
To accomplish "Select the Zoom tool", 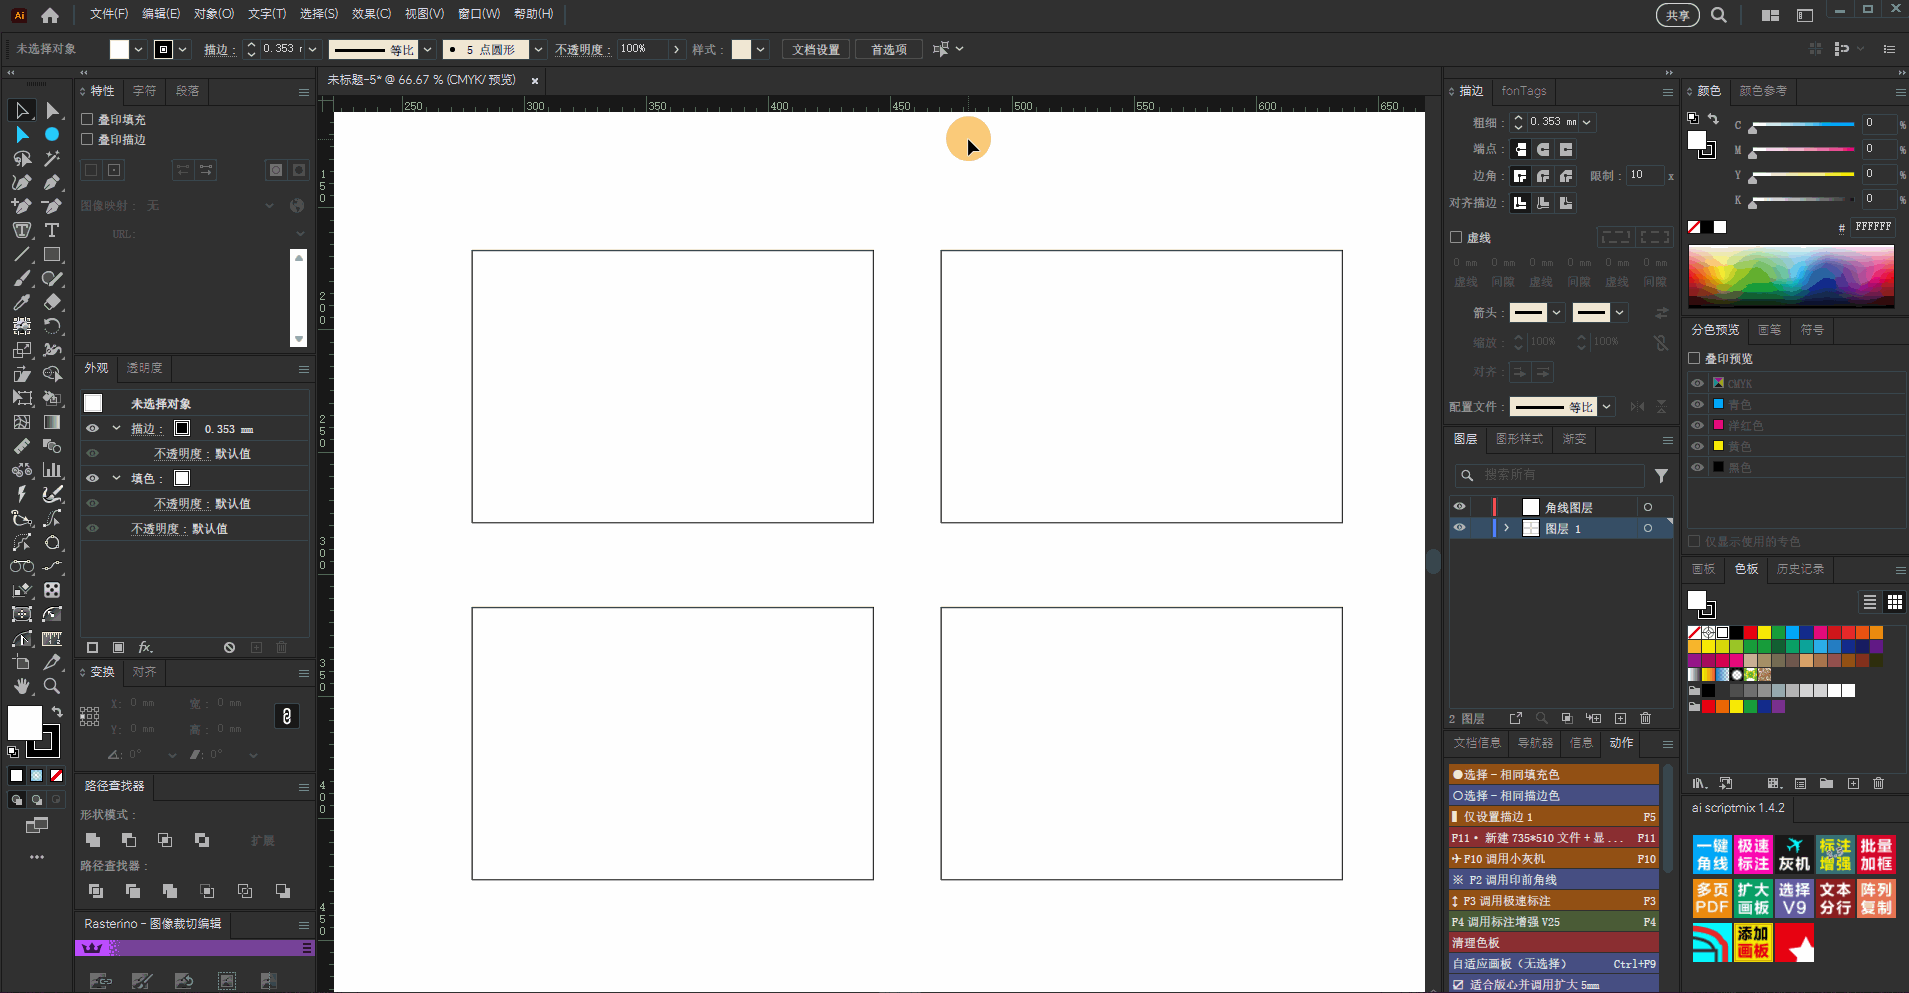I will click(x=52, y=686).
